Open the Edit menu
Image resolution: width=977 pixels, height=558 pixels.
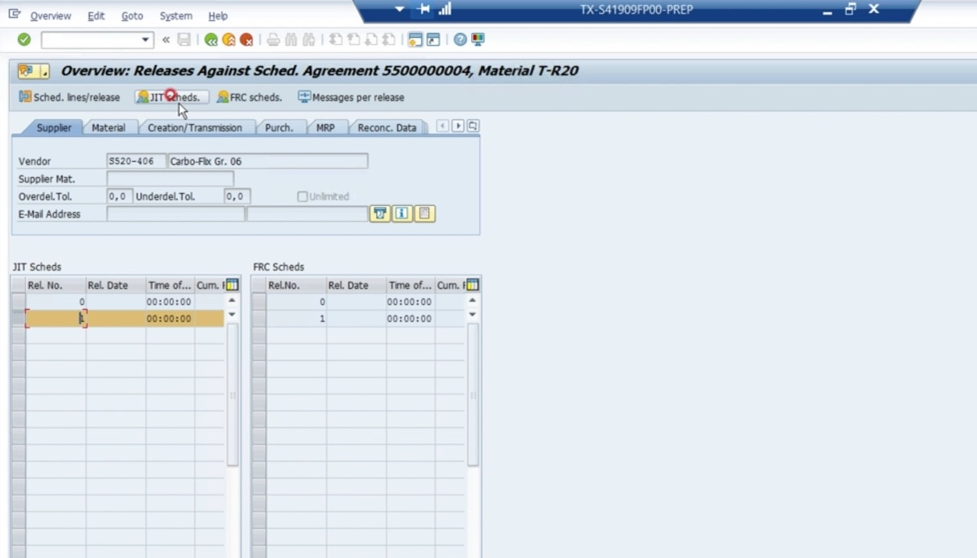tap(96, 16)
